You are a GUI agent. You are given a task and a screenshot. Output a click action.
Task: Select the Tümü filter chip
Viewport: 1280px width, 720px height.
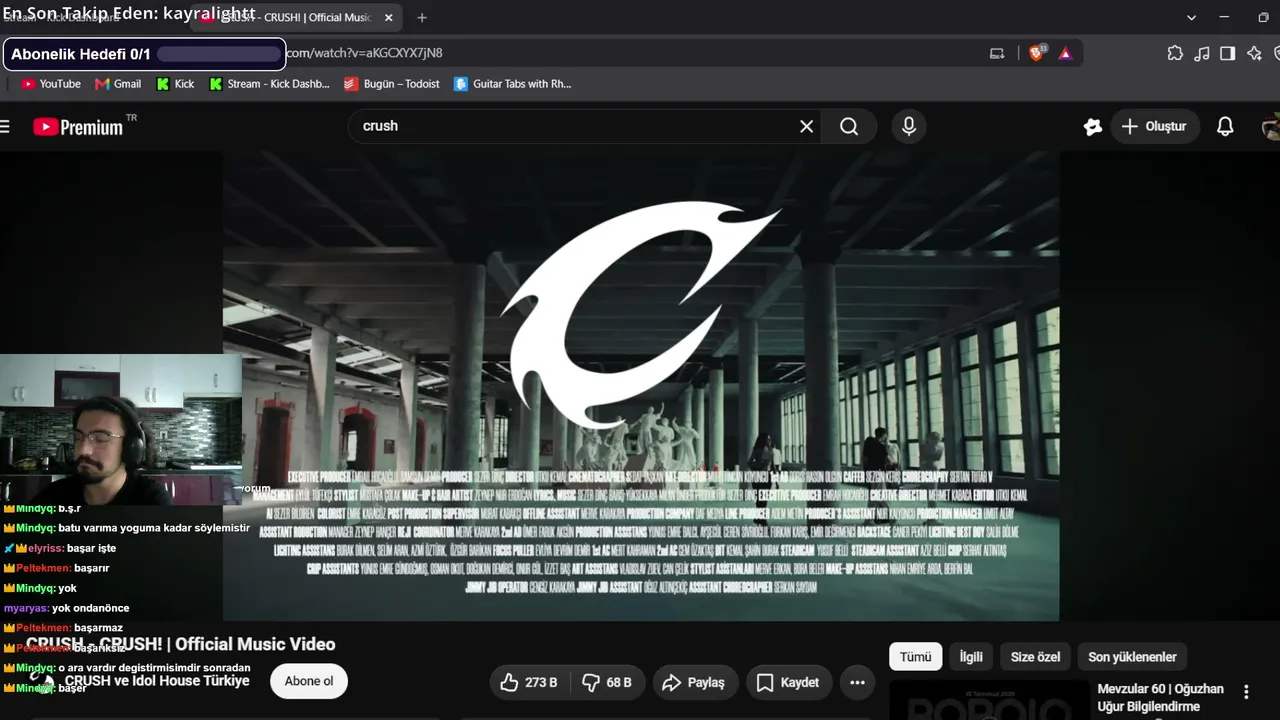915,656
